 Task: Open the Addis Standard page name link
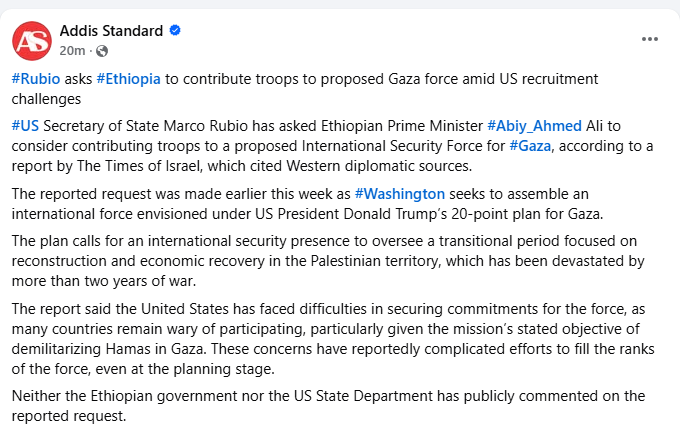click(111, 30)
